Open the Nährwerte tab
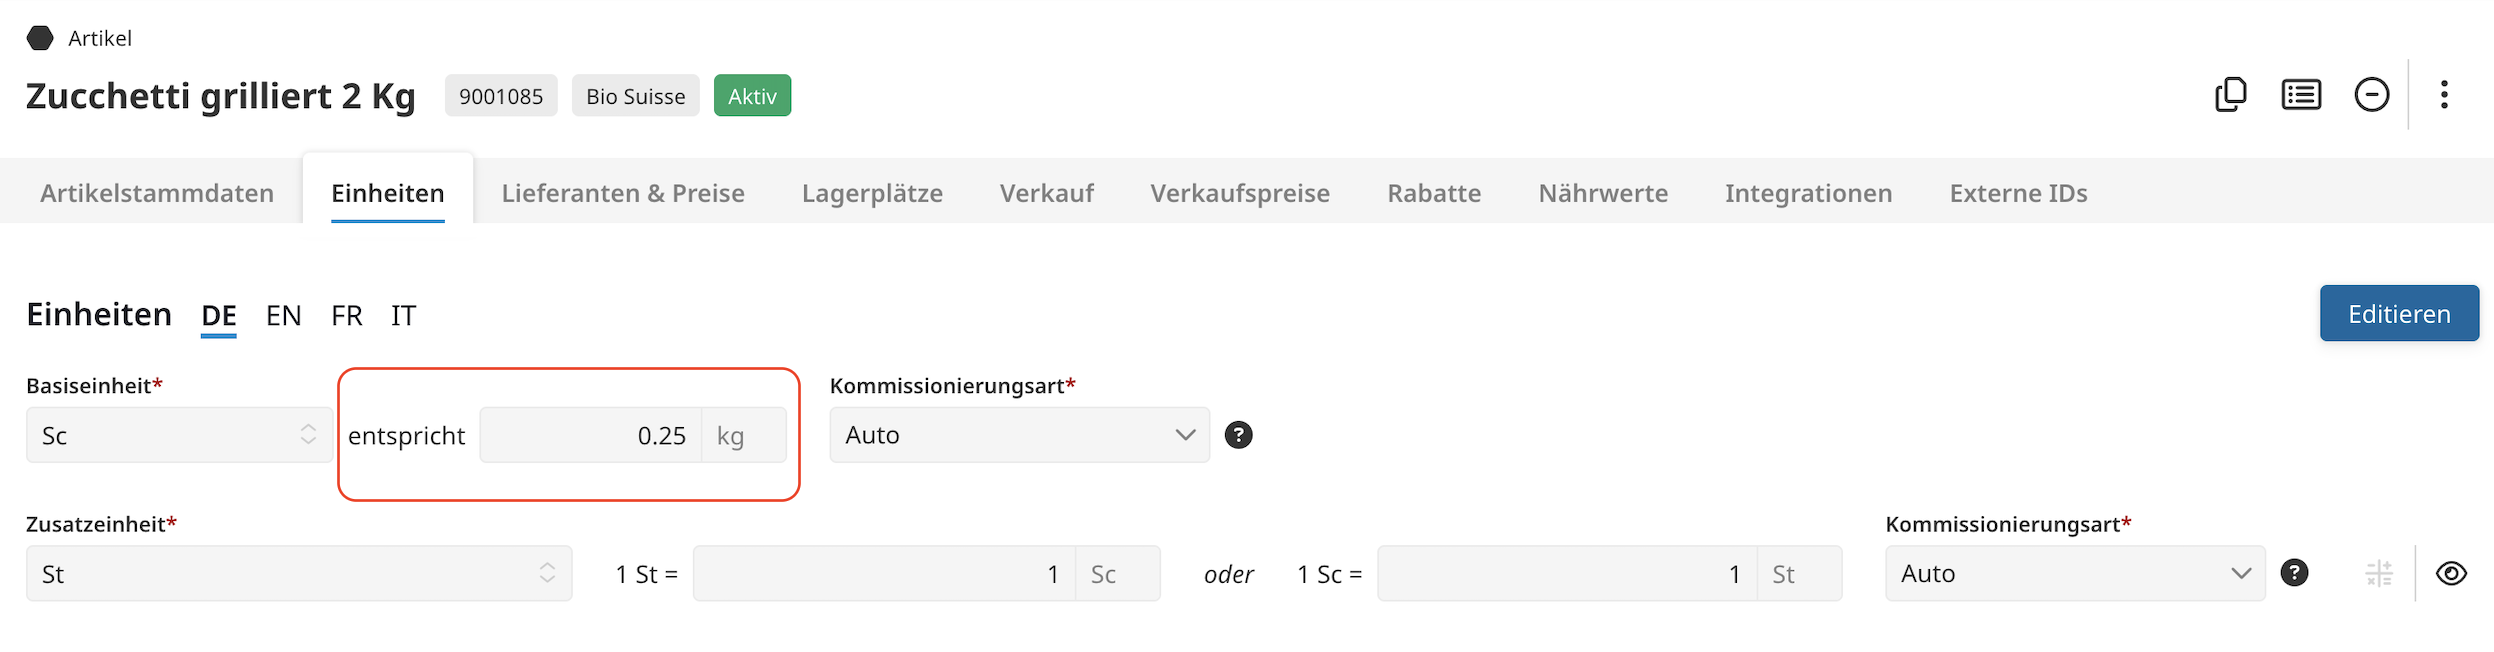Image resolution: width=2494 pixels, height=652 pixels. click(x=1603, y=193)
